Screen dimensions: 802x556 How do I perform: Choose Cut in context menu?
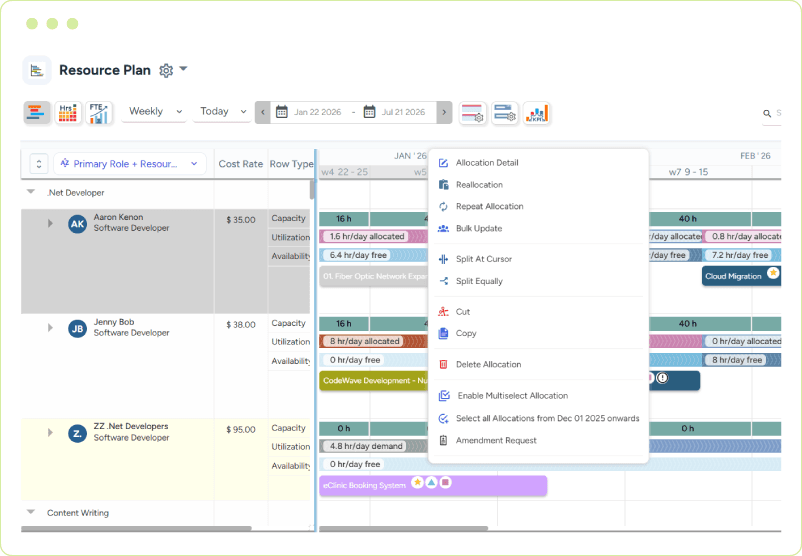tap(538, 312)
